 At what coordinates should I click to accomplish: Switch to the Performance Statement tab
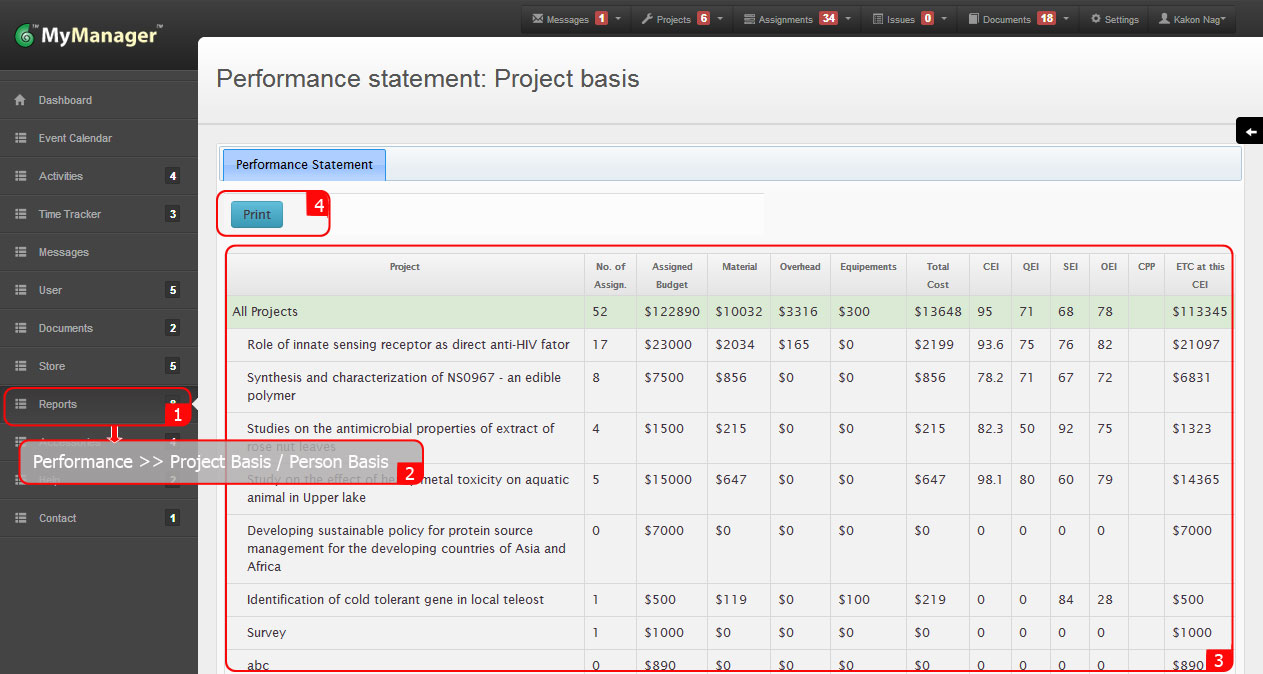click(x=304, y=165)
